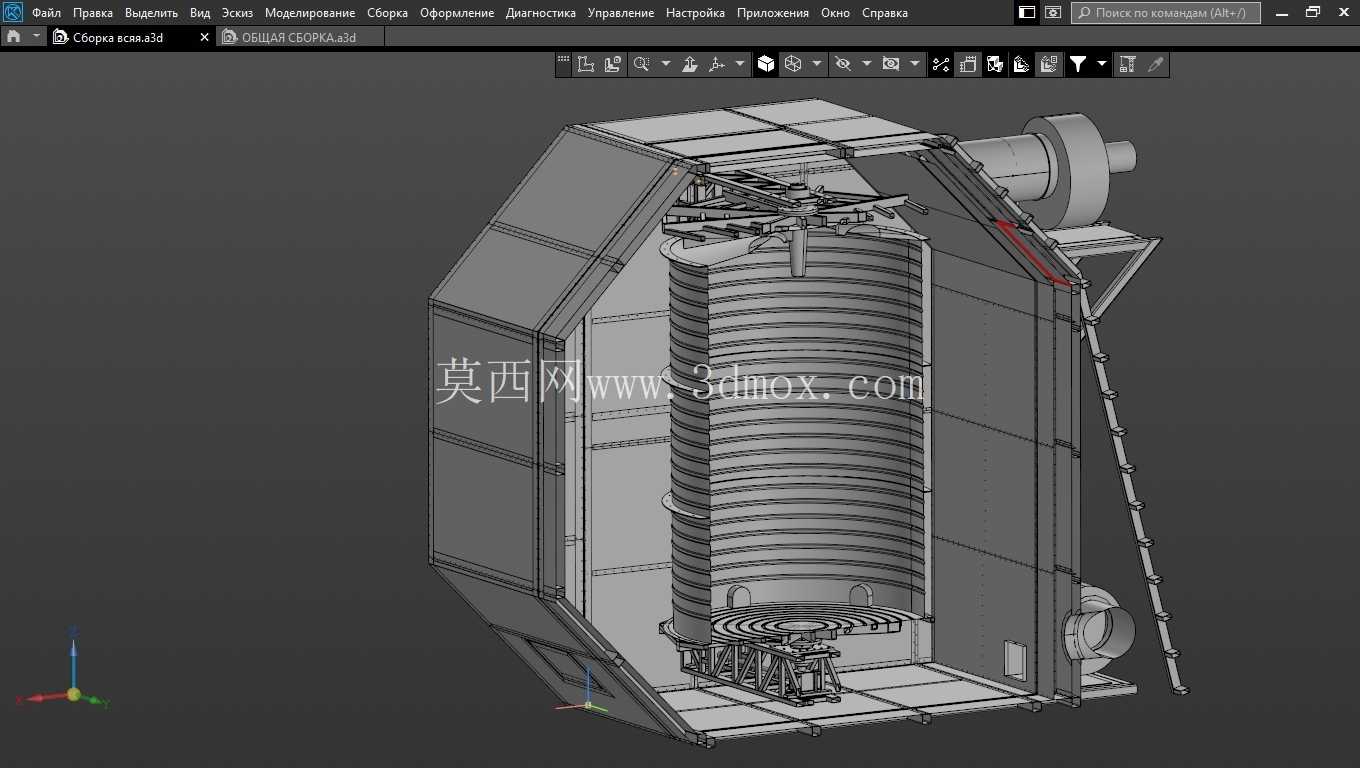Image resolution: width=1360 pixels, height=768 pixels.
Task: Select the zoom magnifier tool
Action: (641, 64)
